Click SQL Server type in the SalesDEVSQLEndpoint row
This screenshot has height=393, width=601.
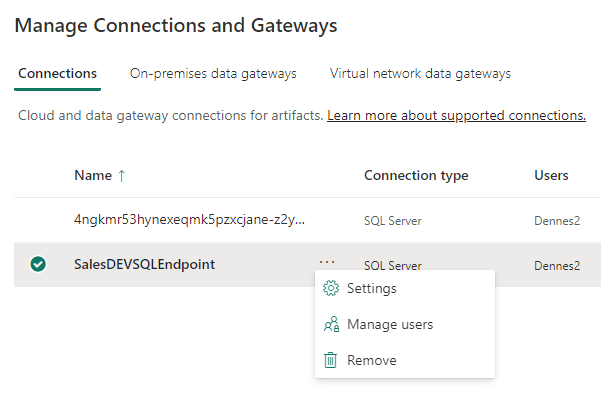click(x=393, y=265)
